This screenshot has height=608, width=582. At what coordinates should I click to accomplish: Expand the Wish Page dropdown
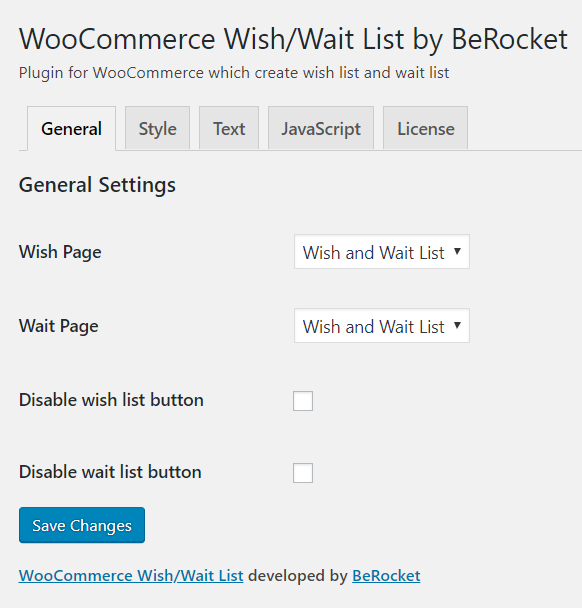(382, 252)
